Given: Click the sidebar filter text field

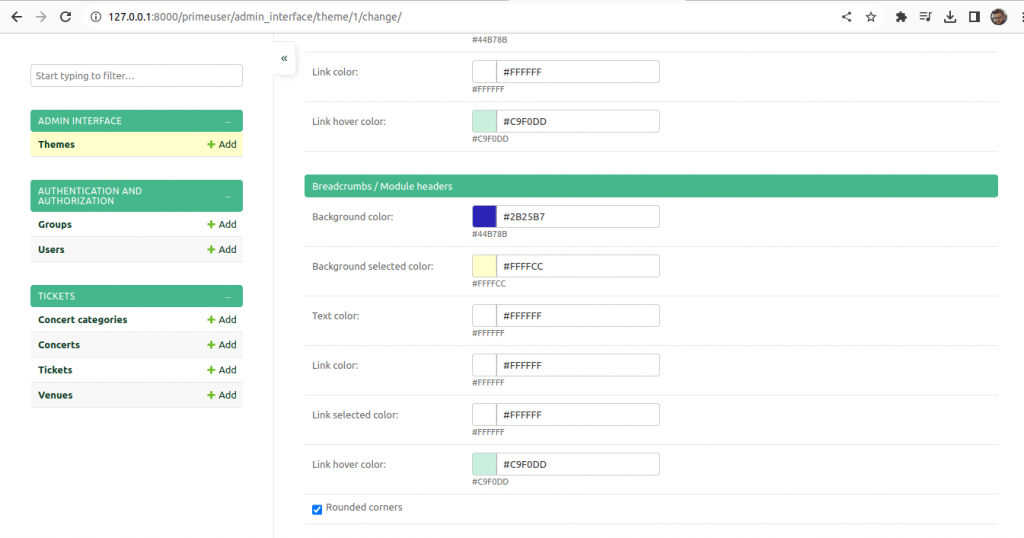Looking at the screenshot, I should [x=136, y=76].
